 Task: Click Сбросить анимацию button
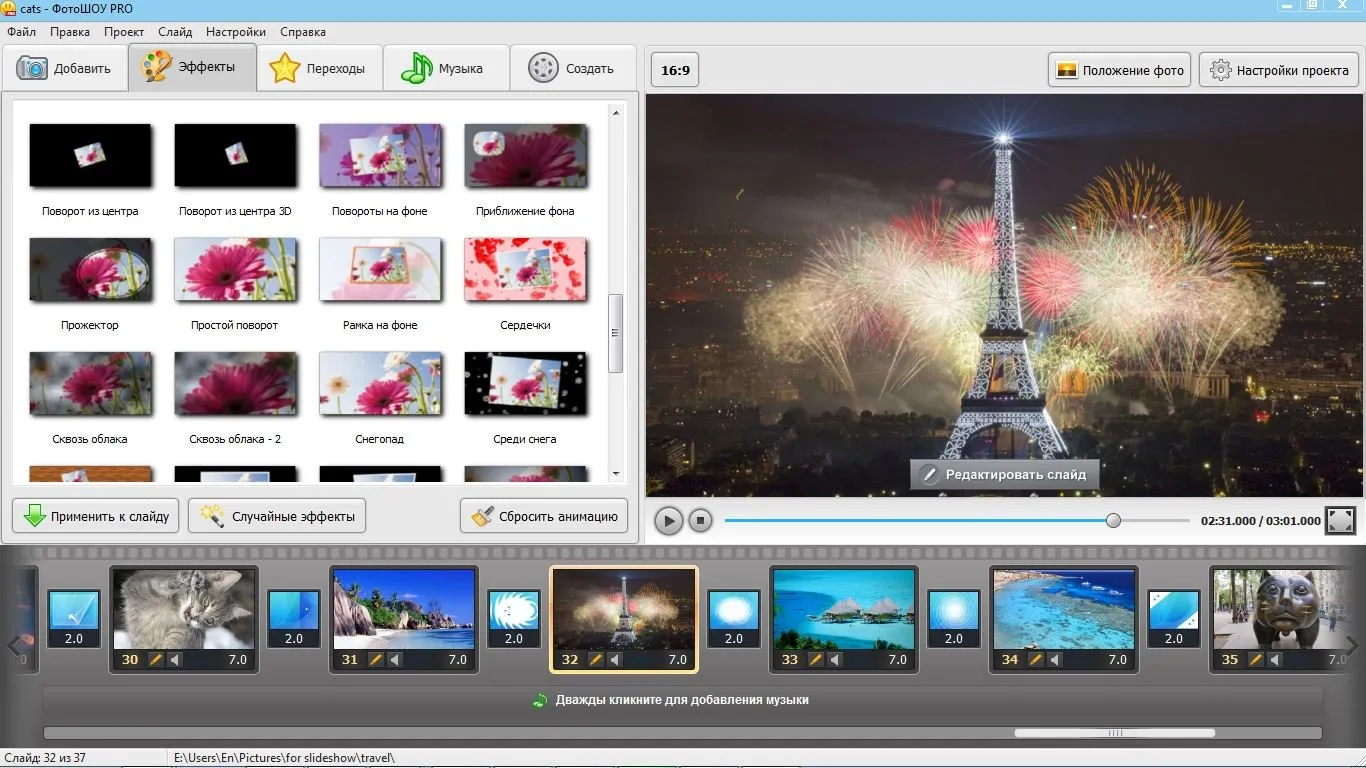click(x=544, y=516)
